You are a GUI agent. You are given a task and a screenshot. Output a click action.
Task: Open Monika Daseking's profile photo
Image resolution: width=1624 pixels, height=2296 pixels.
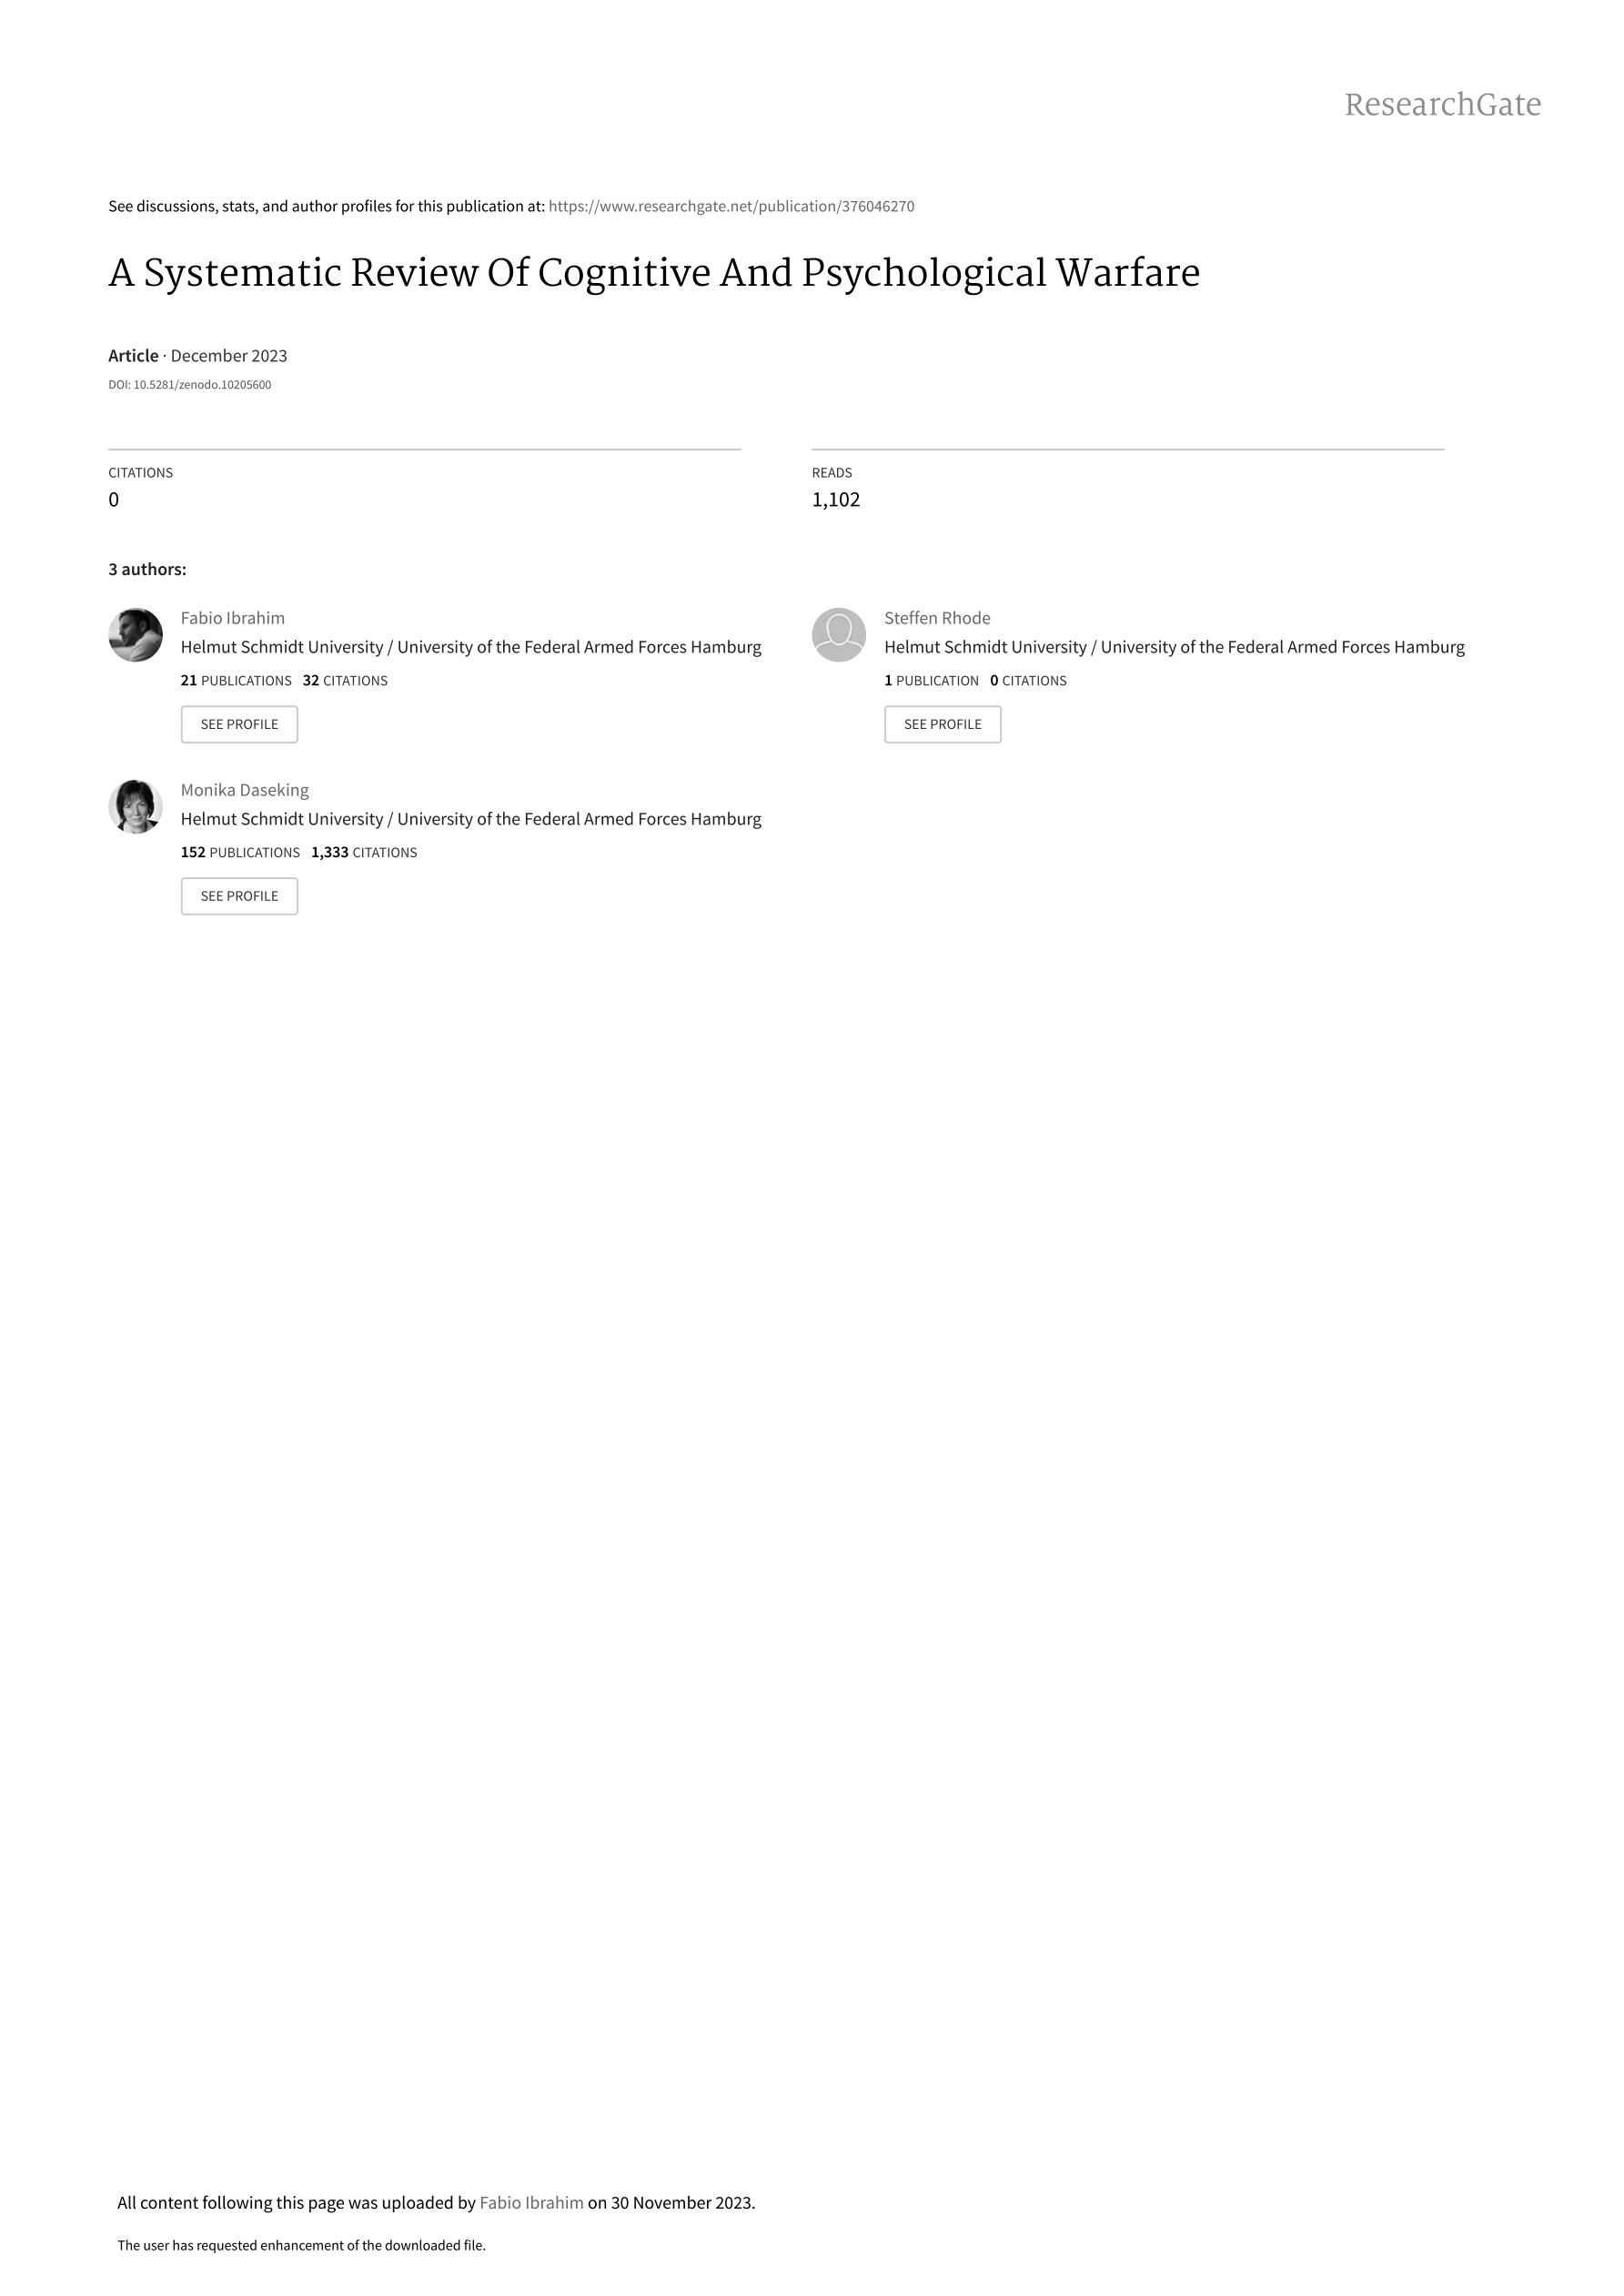136,807
